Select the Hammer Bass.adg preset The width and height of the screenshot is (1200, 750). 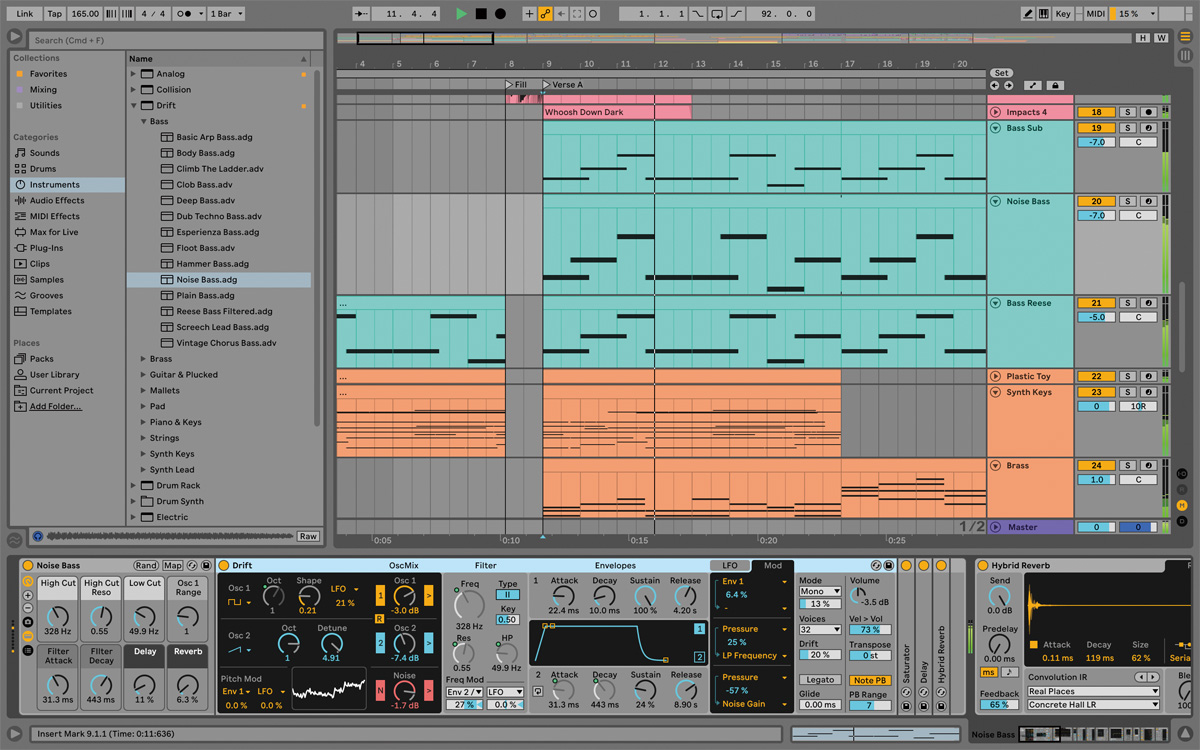[212, 264]
